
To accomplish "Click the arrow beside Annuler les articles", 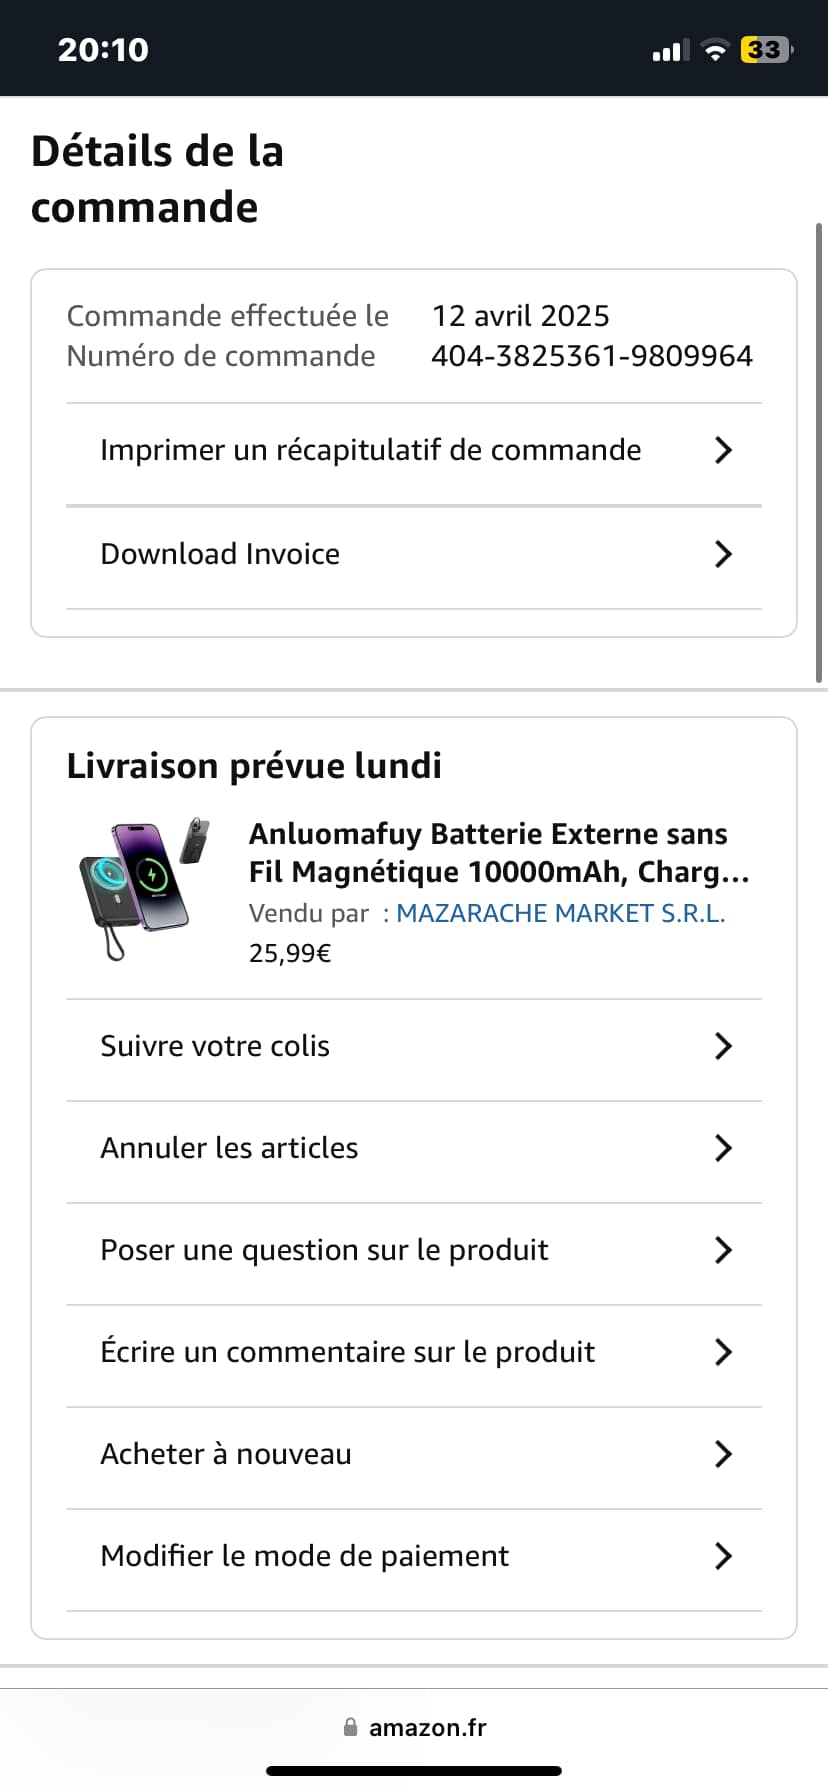I will pyautogui.click(x=724, y=1148).
